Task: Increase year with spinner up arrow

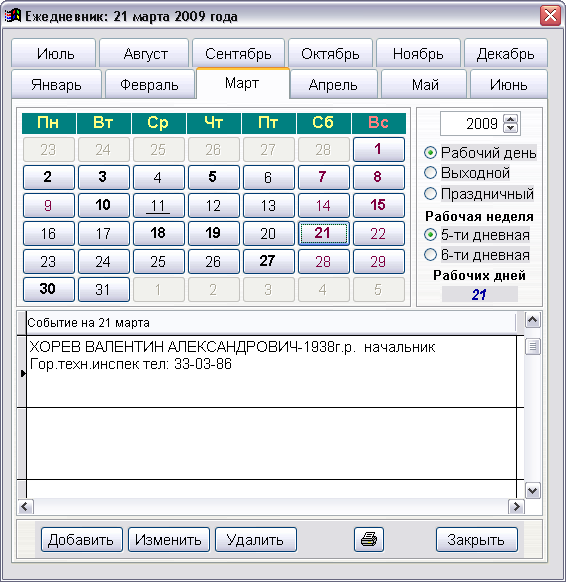Action: 511,120
